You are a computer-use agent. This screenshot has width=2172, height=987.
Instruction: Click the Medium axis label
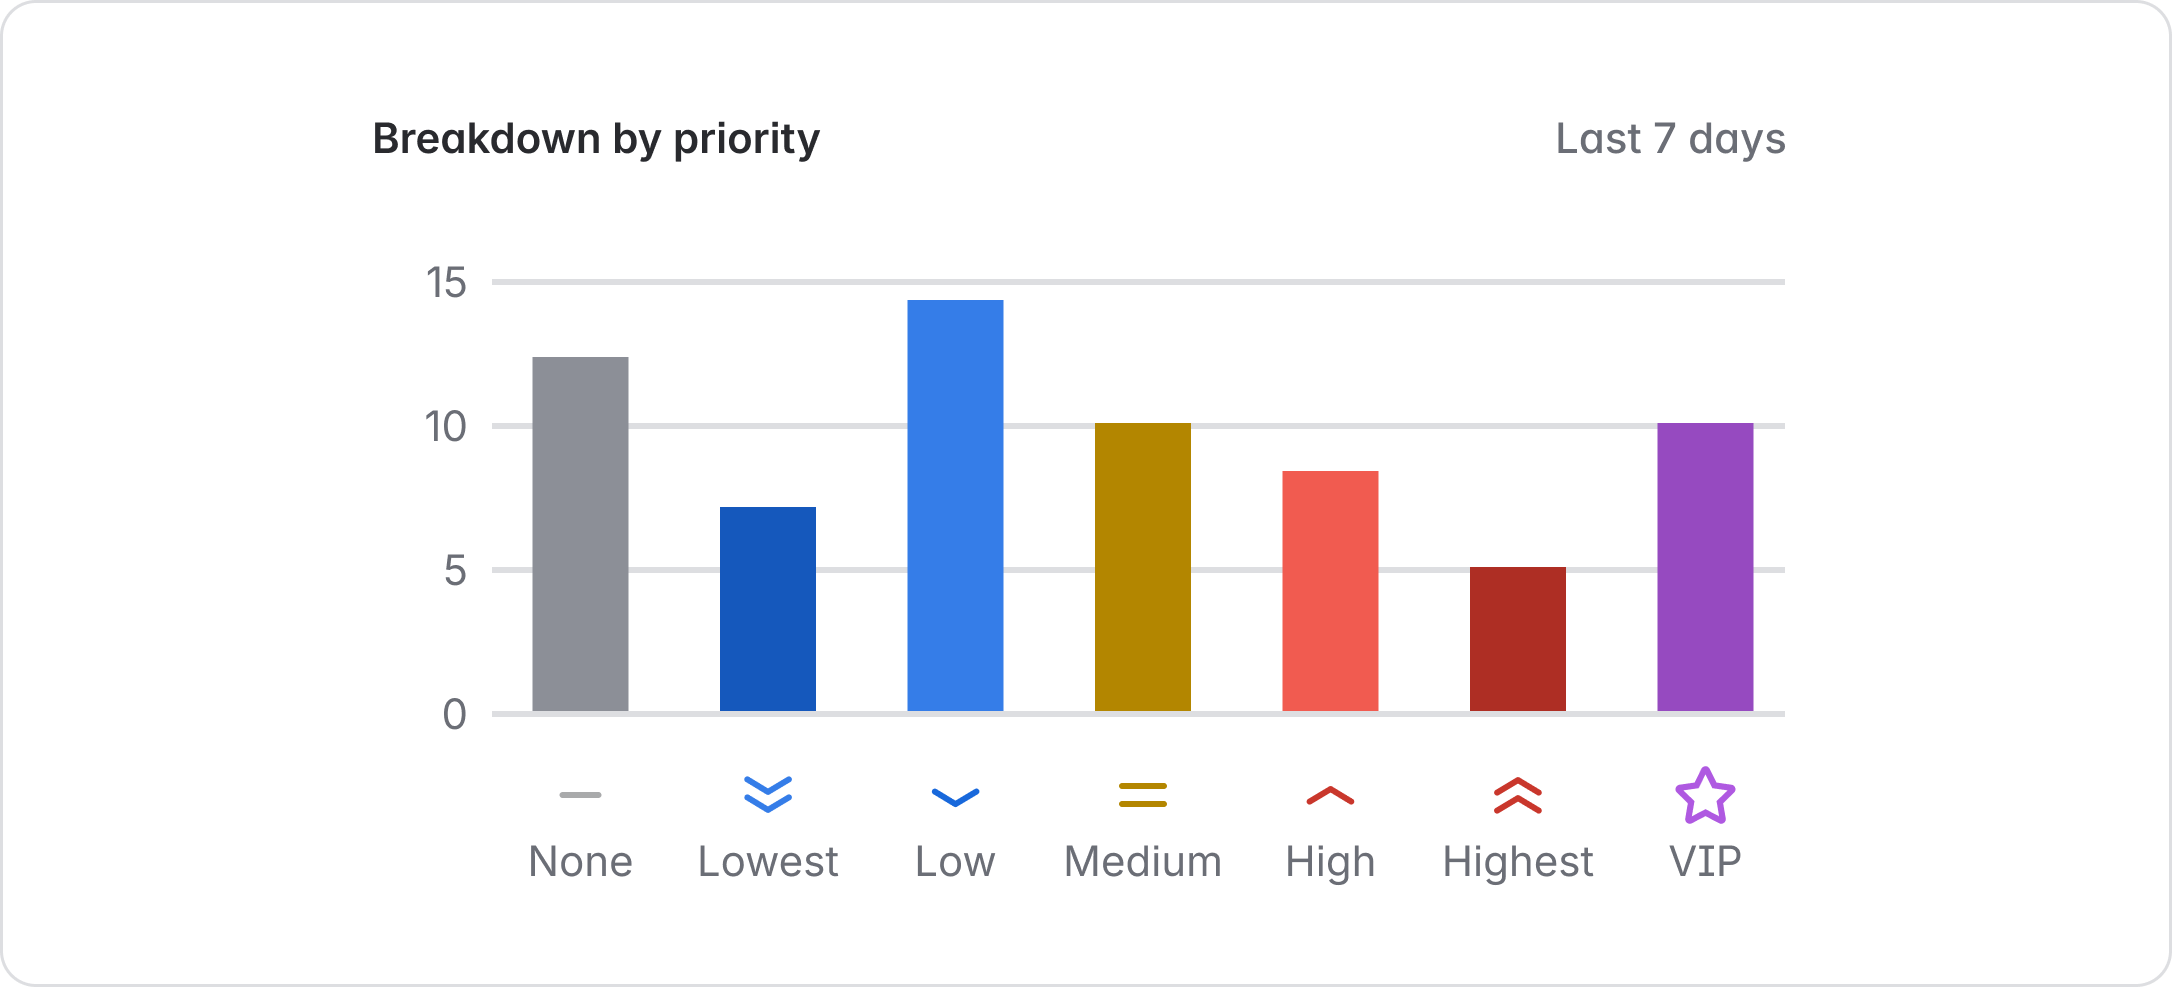(x=1143, y=861)
